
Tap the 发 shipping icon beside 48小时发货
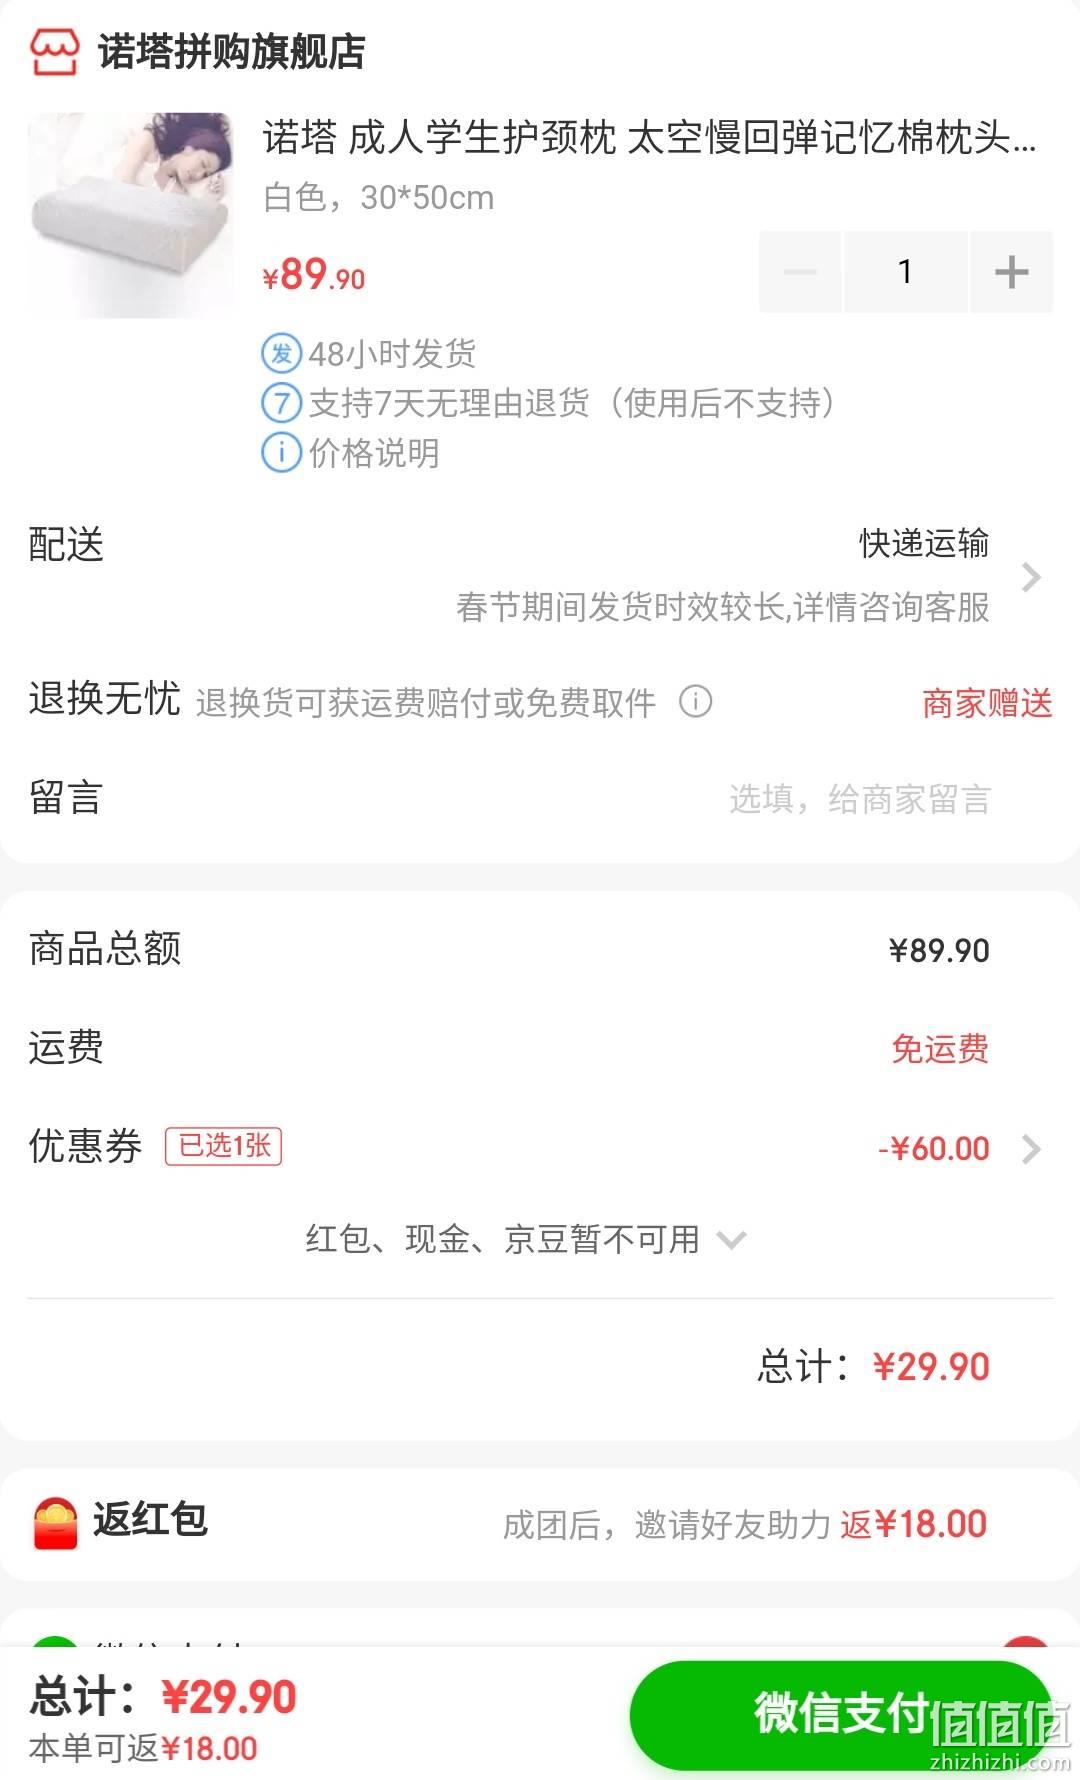[x=281, y=353]
